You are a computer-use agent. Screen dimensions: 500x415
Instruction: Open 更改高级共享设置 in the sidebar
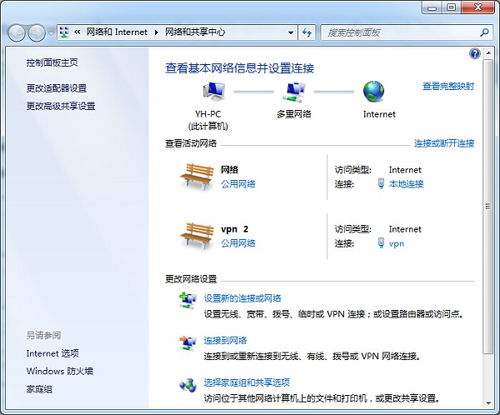(61, 106)
